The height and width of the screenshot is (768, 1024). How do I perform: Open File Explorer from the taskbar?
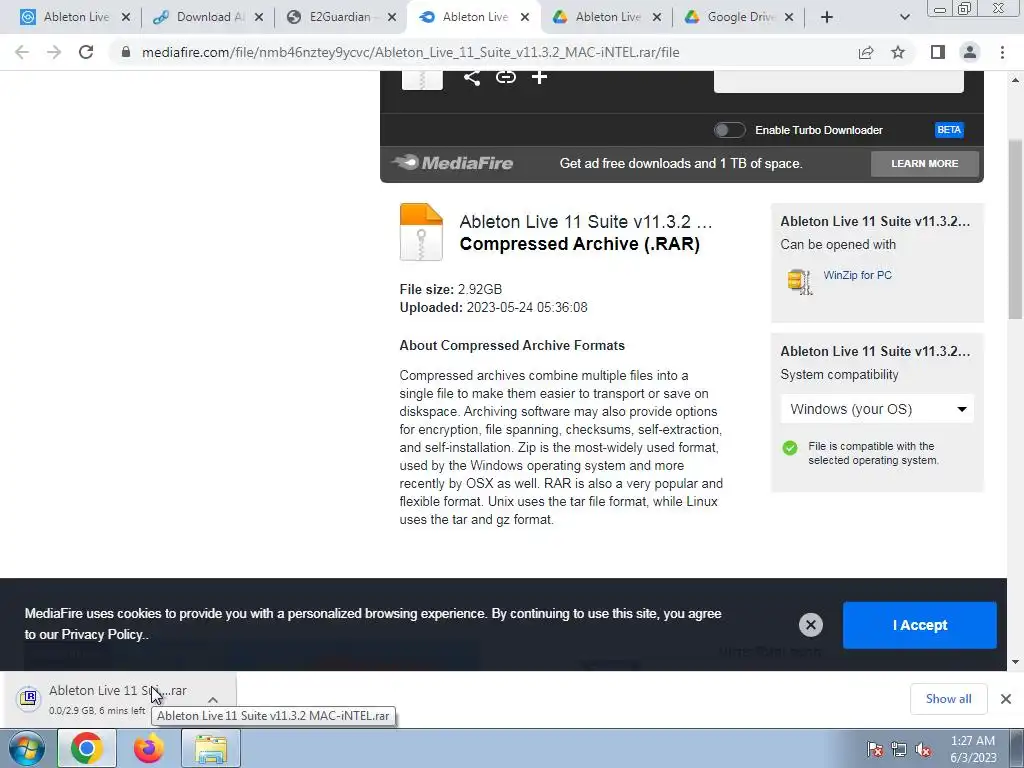coord(211,748)
